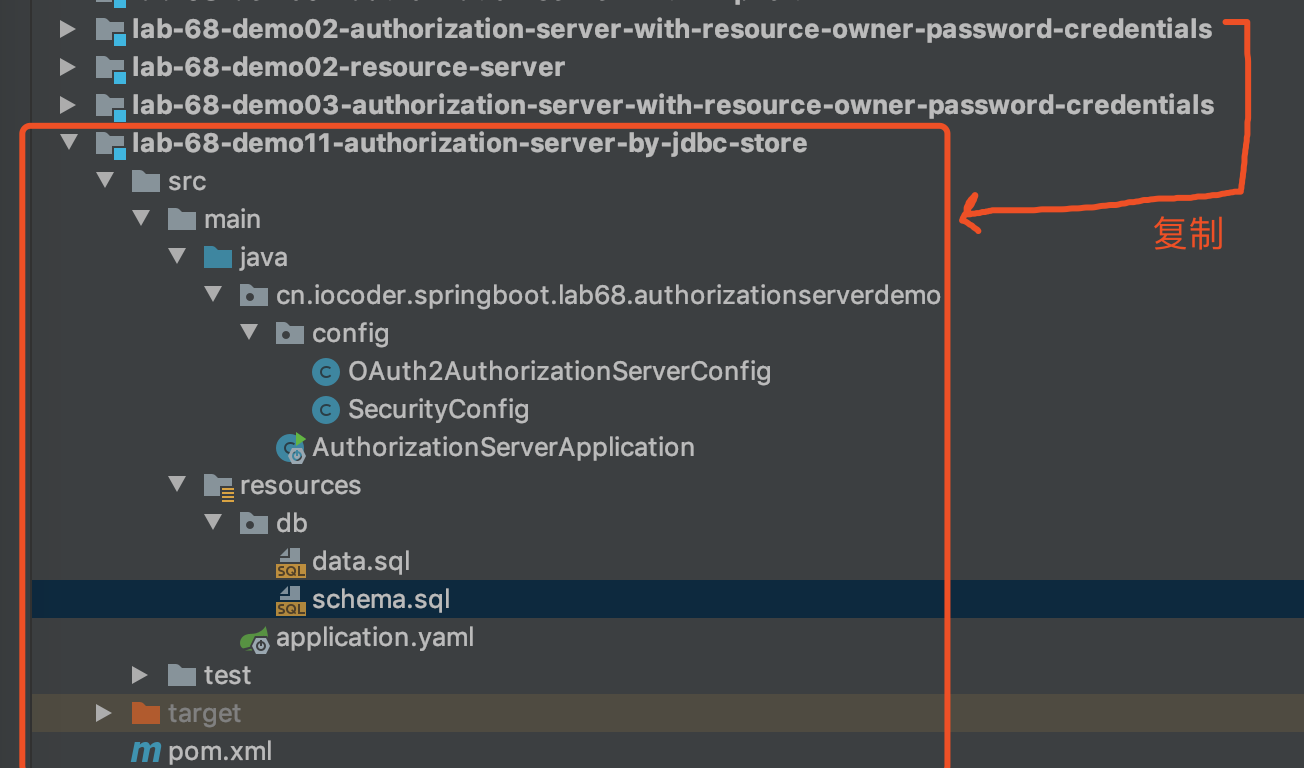Expand the test folder arrow
Screen dimensions: 1304x768
[140, 676]
